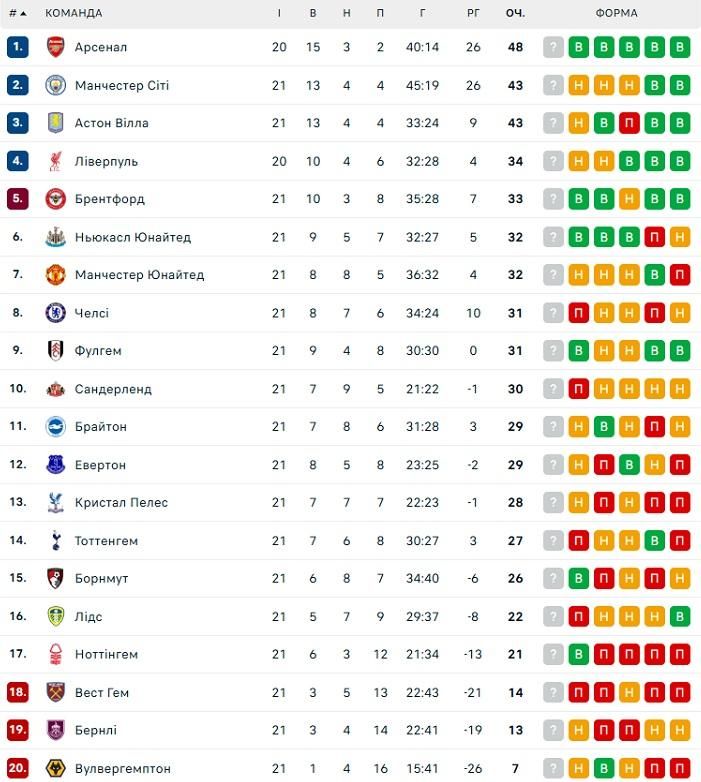Click the Wolverhampton crest icon

click(x=55, y=768)
